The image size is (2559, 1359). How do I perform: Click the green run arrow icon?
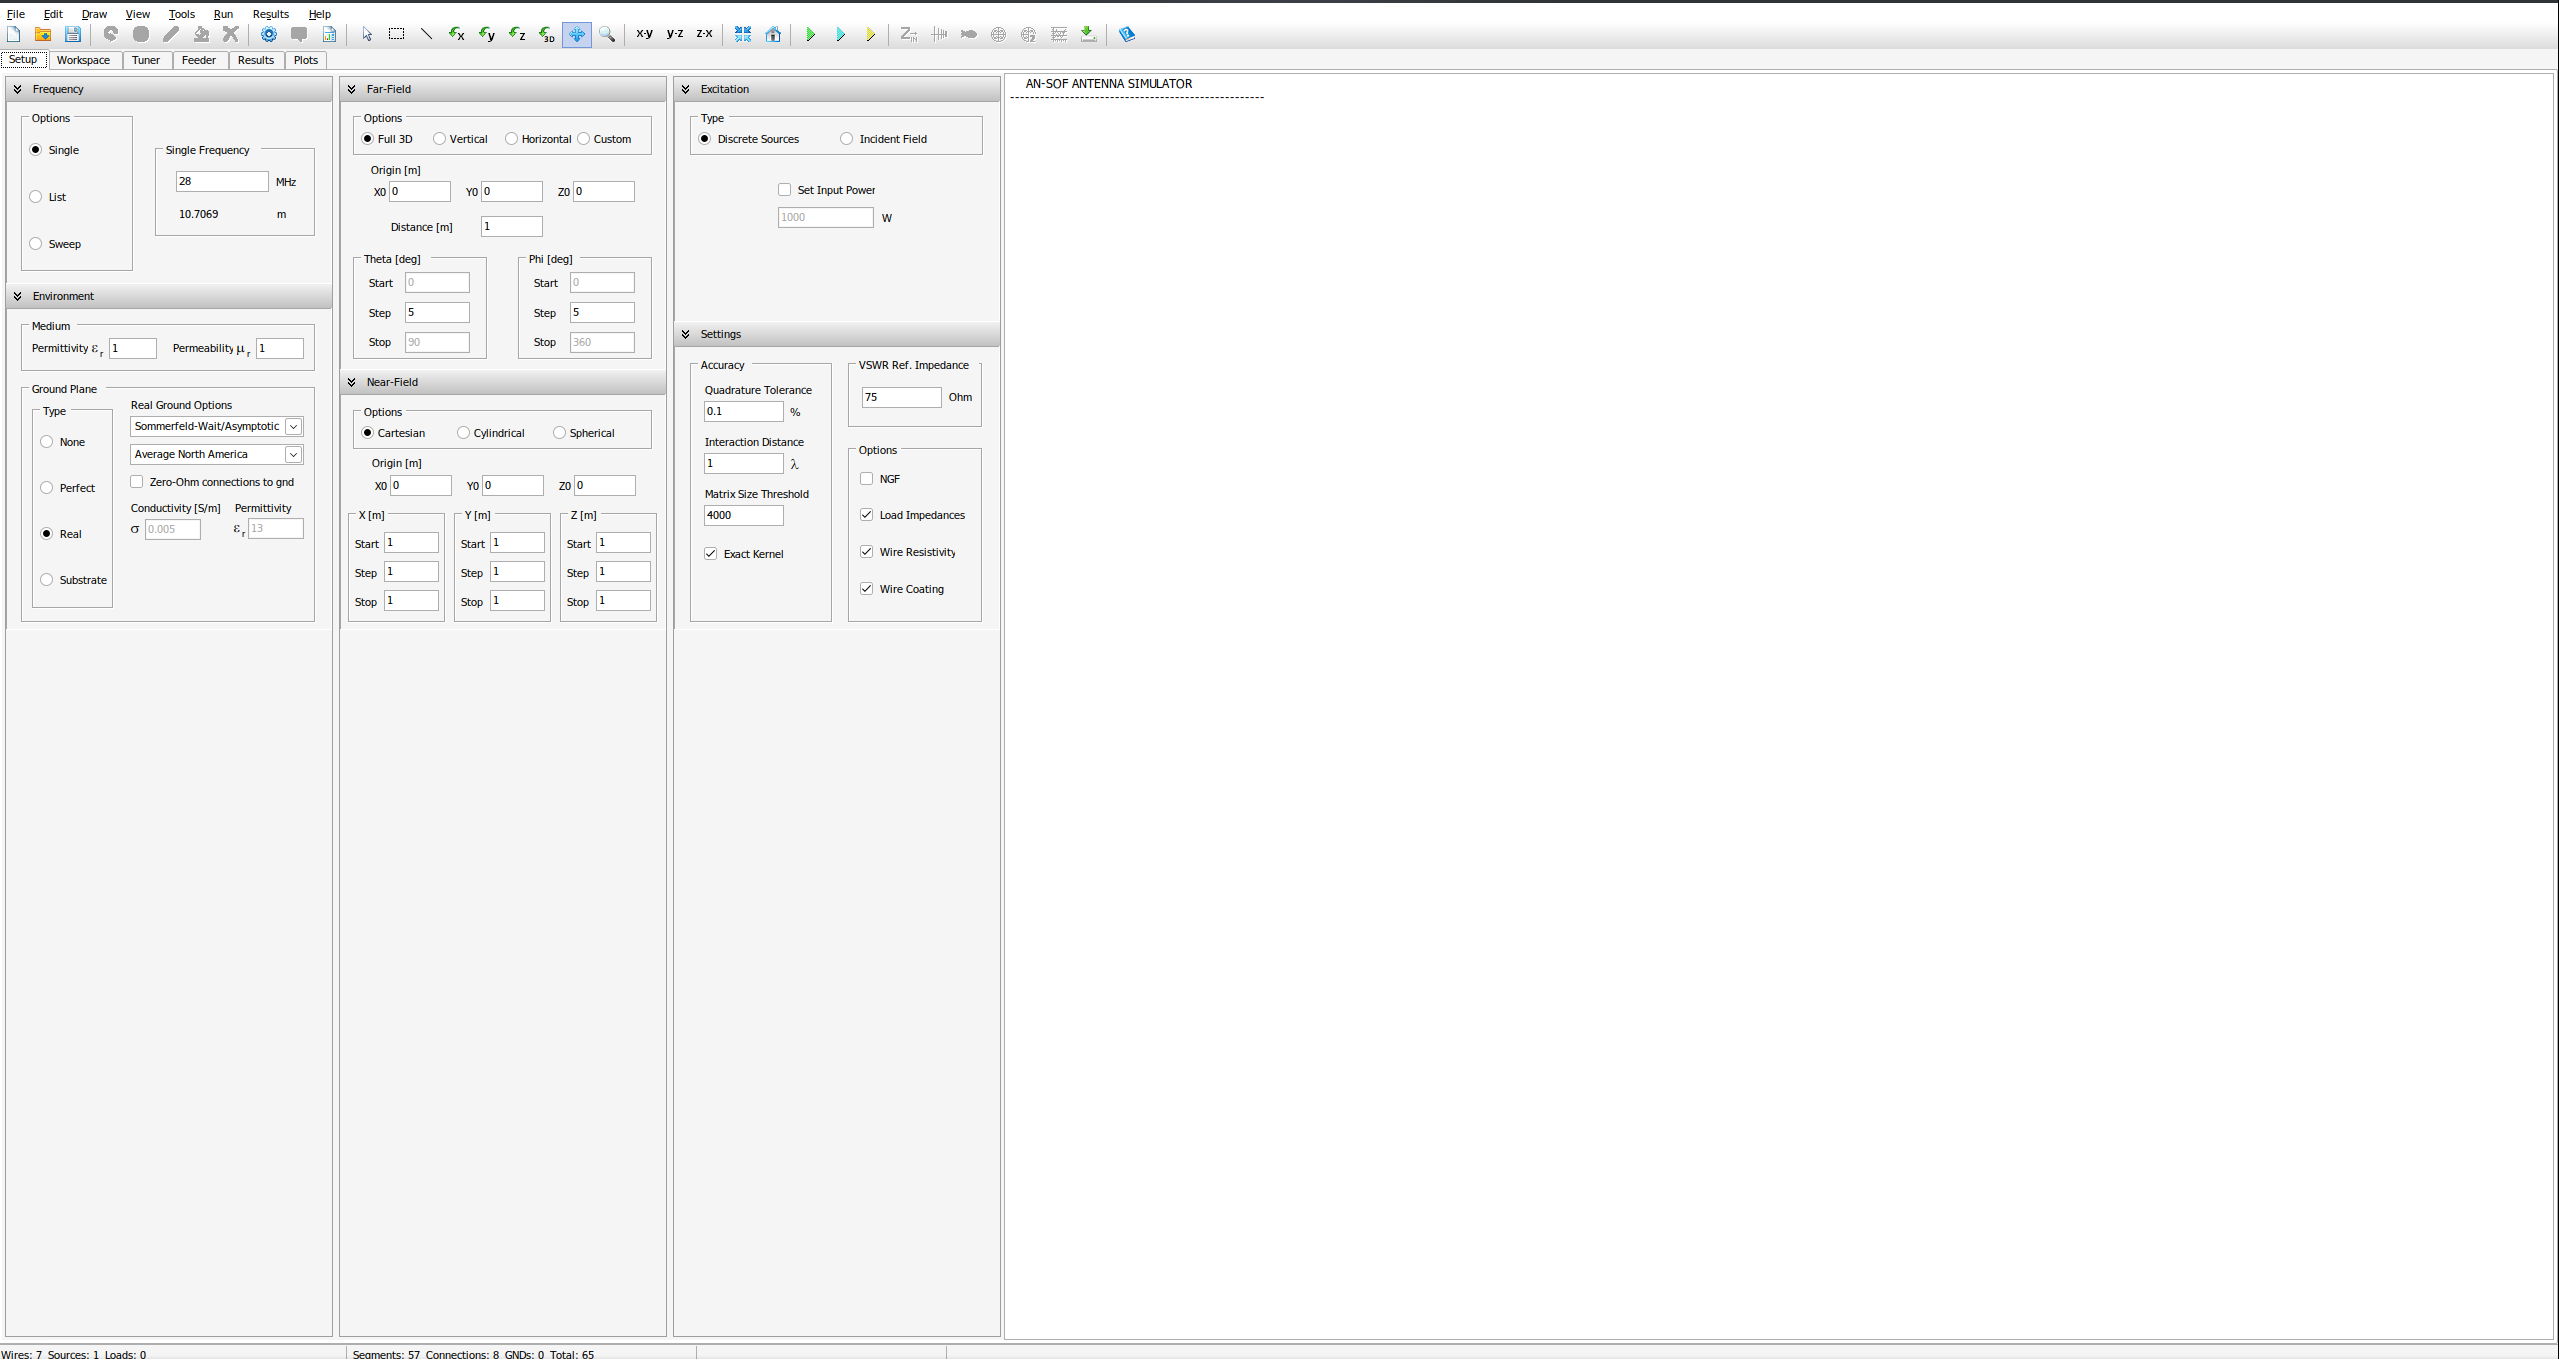point(811,34)
